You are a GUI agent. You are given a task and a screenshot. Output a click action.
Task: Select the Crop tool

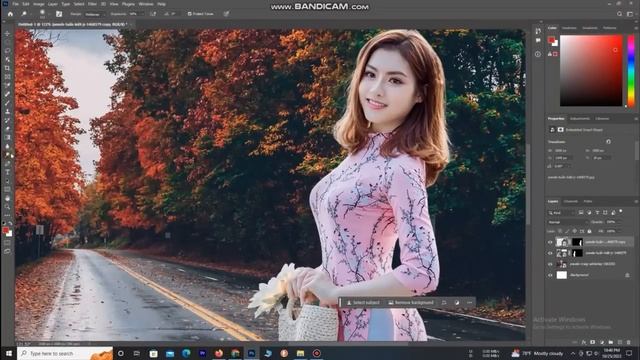pos(7,68)
